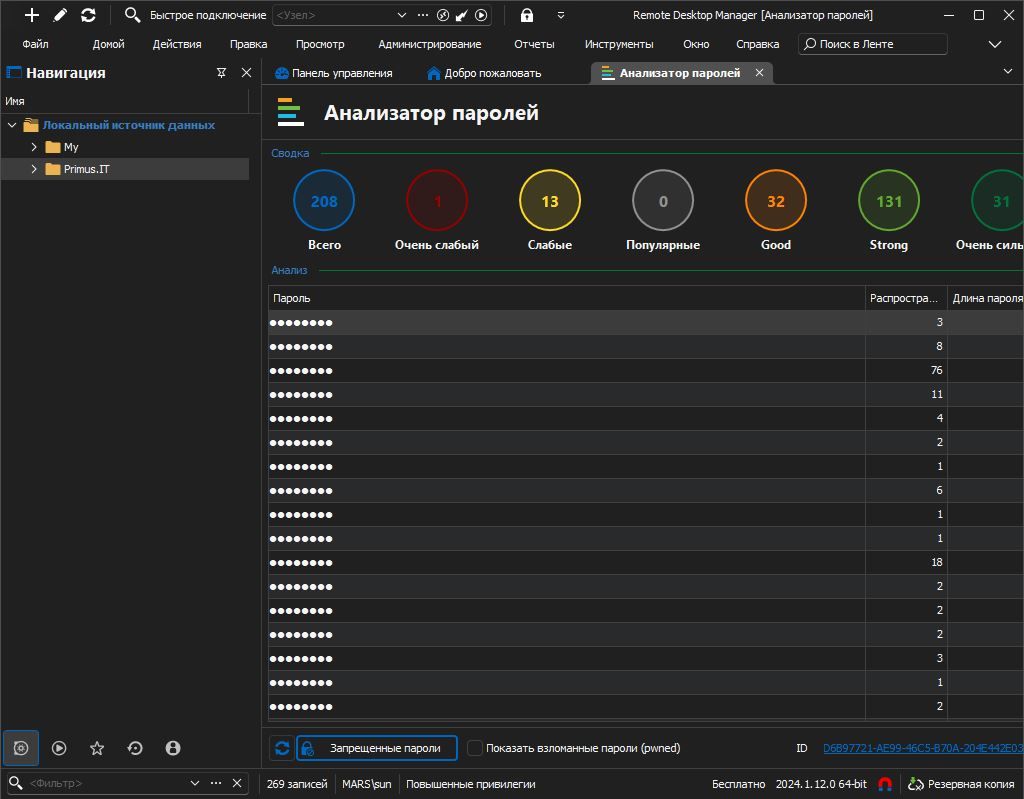1024x799 pixels.
Task: Open the user vault person icon
Action: pyautogui.click(x=172, y=748)
